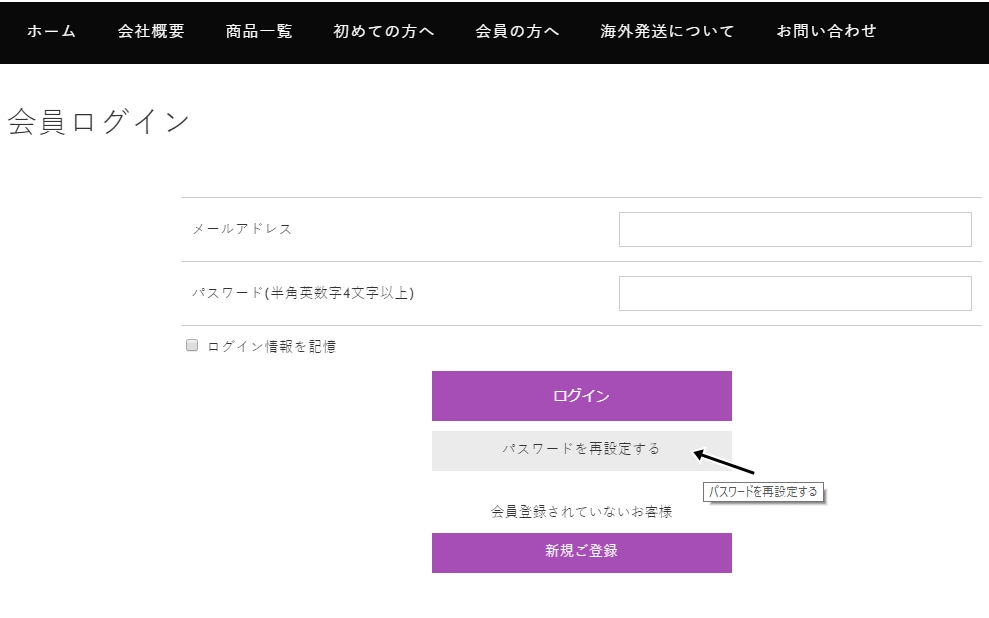Click the パスワード(半角英数字4文字以上) label
This screenshot has height=618, width=989.
(x=303, y=293)
